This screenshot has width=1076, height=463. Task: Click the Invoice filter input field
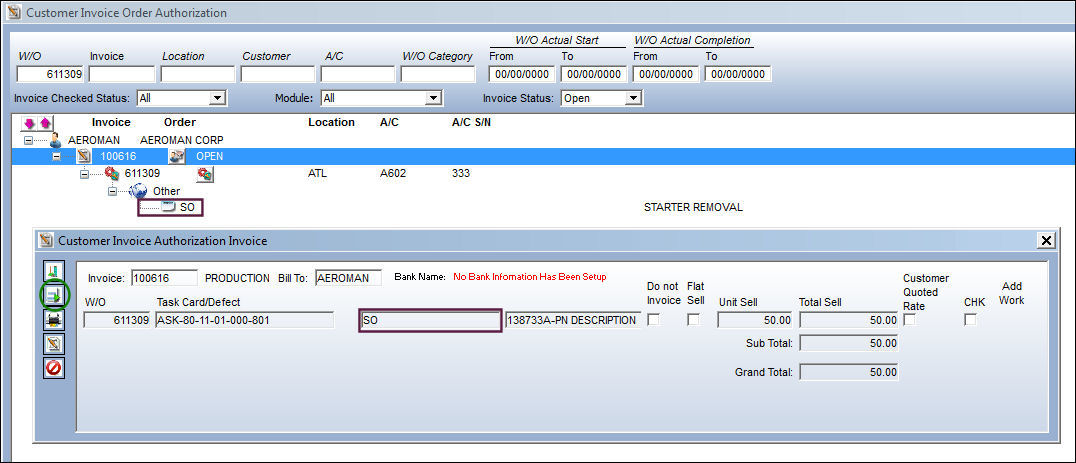pyautogui.click(x=122, y=74)
